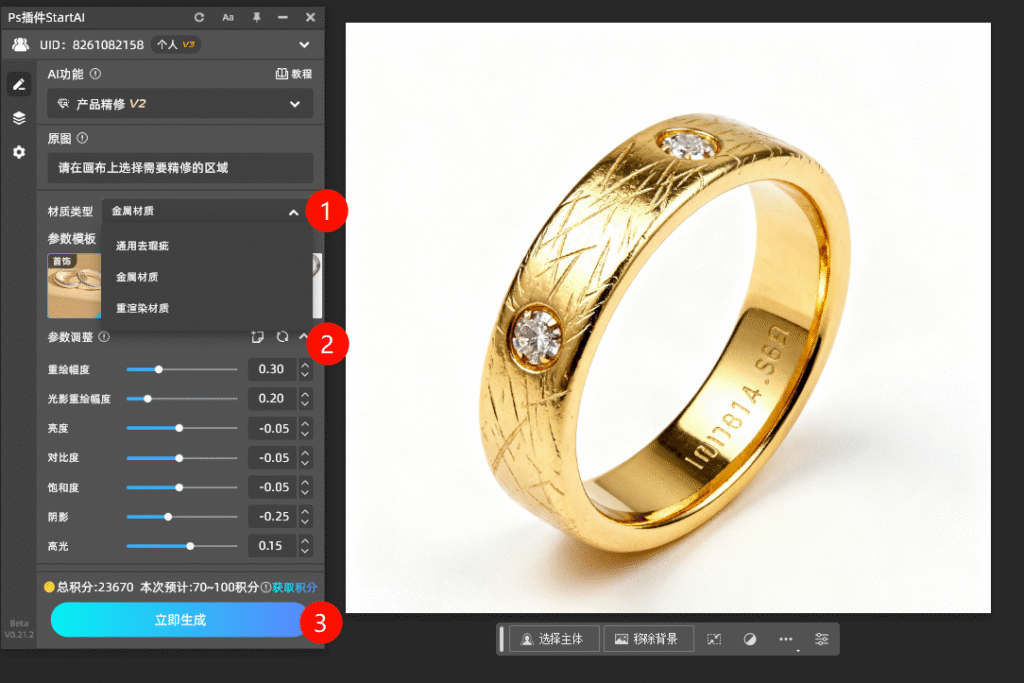The height and width of the screenshot is (683, 1024).
Task: Pin the StartAI plugin panel
Action: 257,17
